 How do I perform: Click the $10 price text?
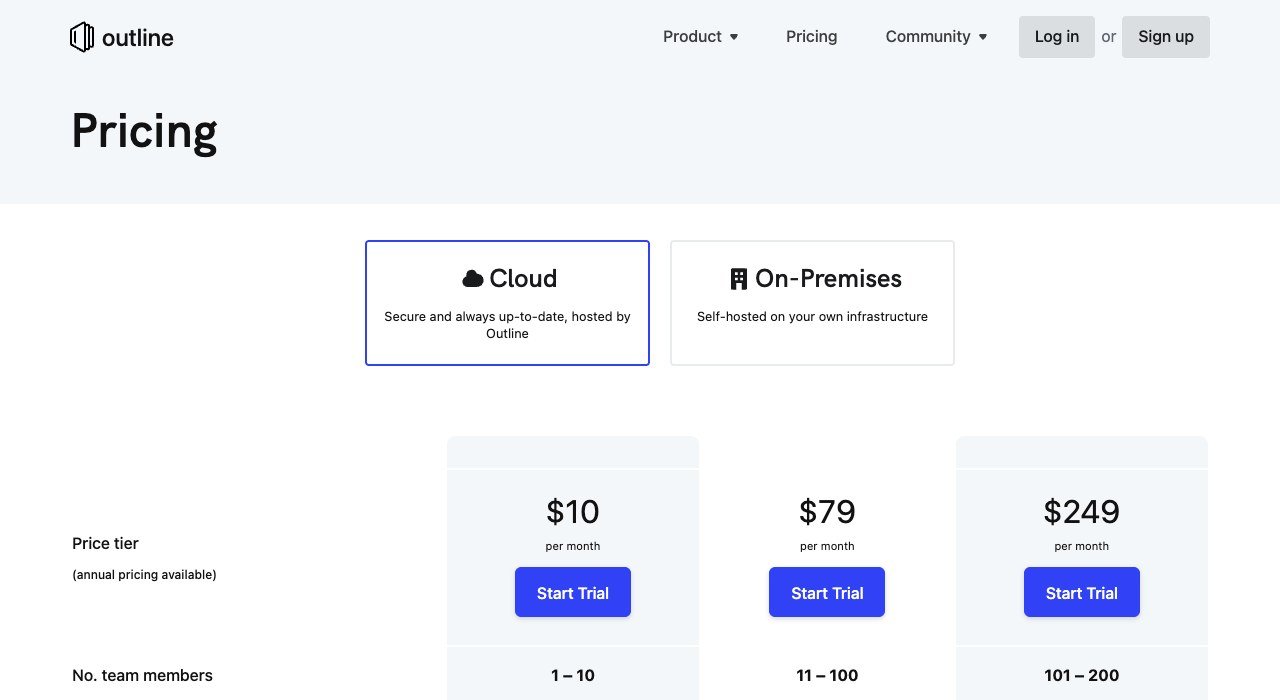point(573,512)
